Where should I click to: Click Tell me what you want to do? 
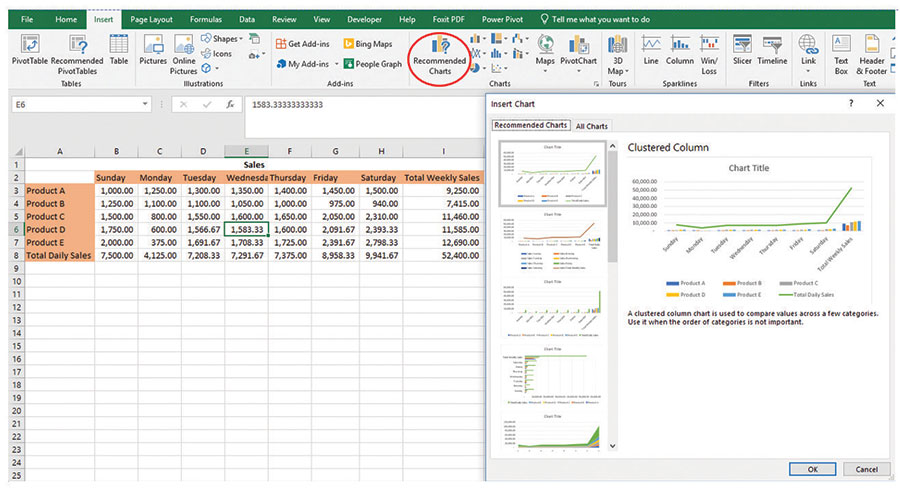tap(595, 19)
